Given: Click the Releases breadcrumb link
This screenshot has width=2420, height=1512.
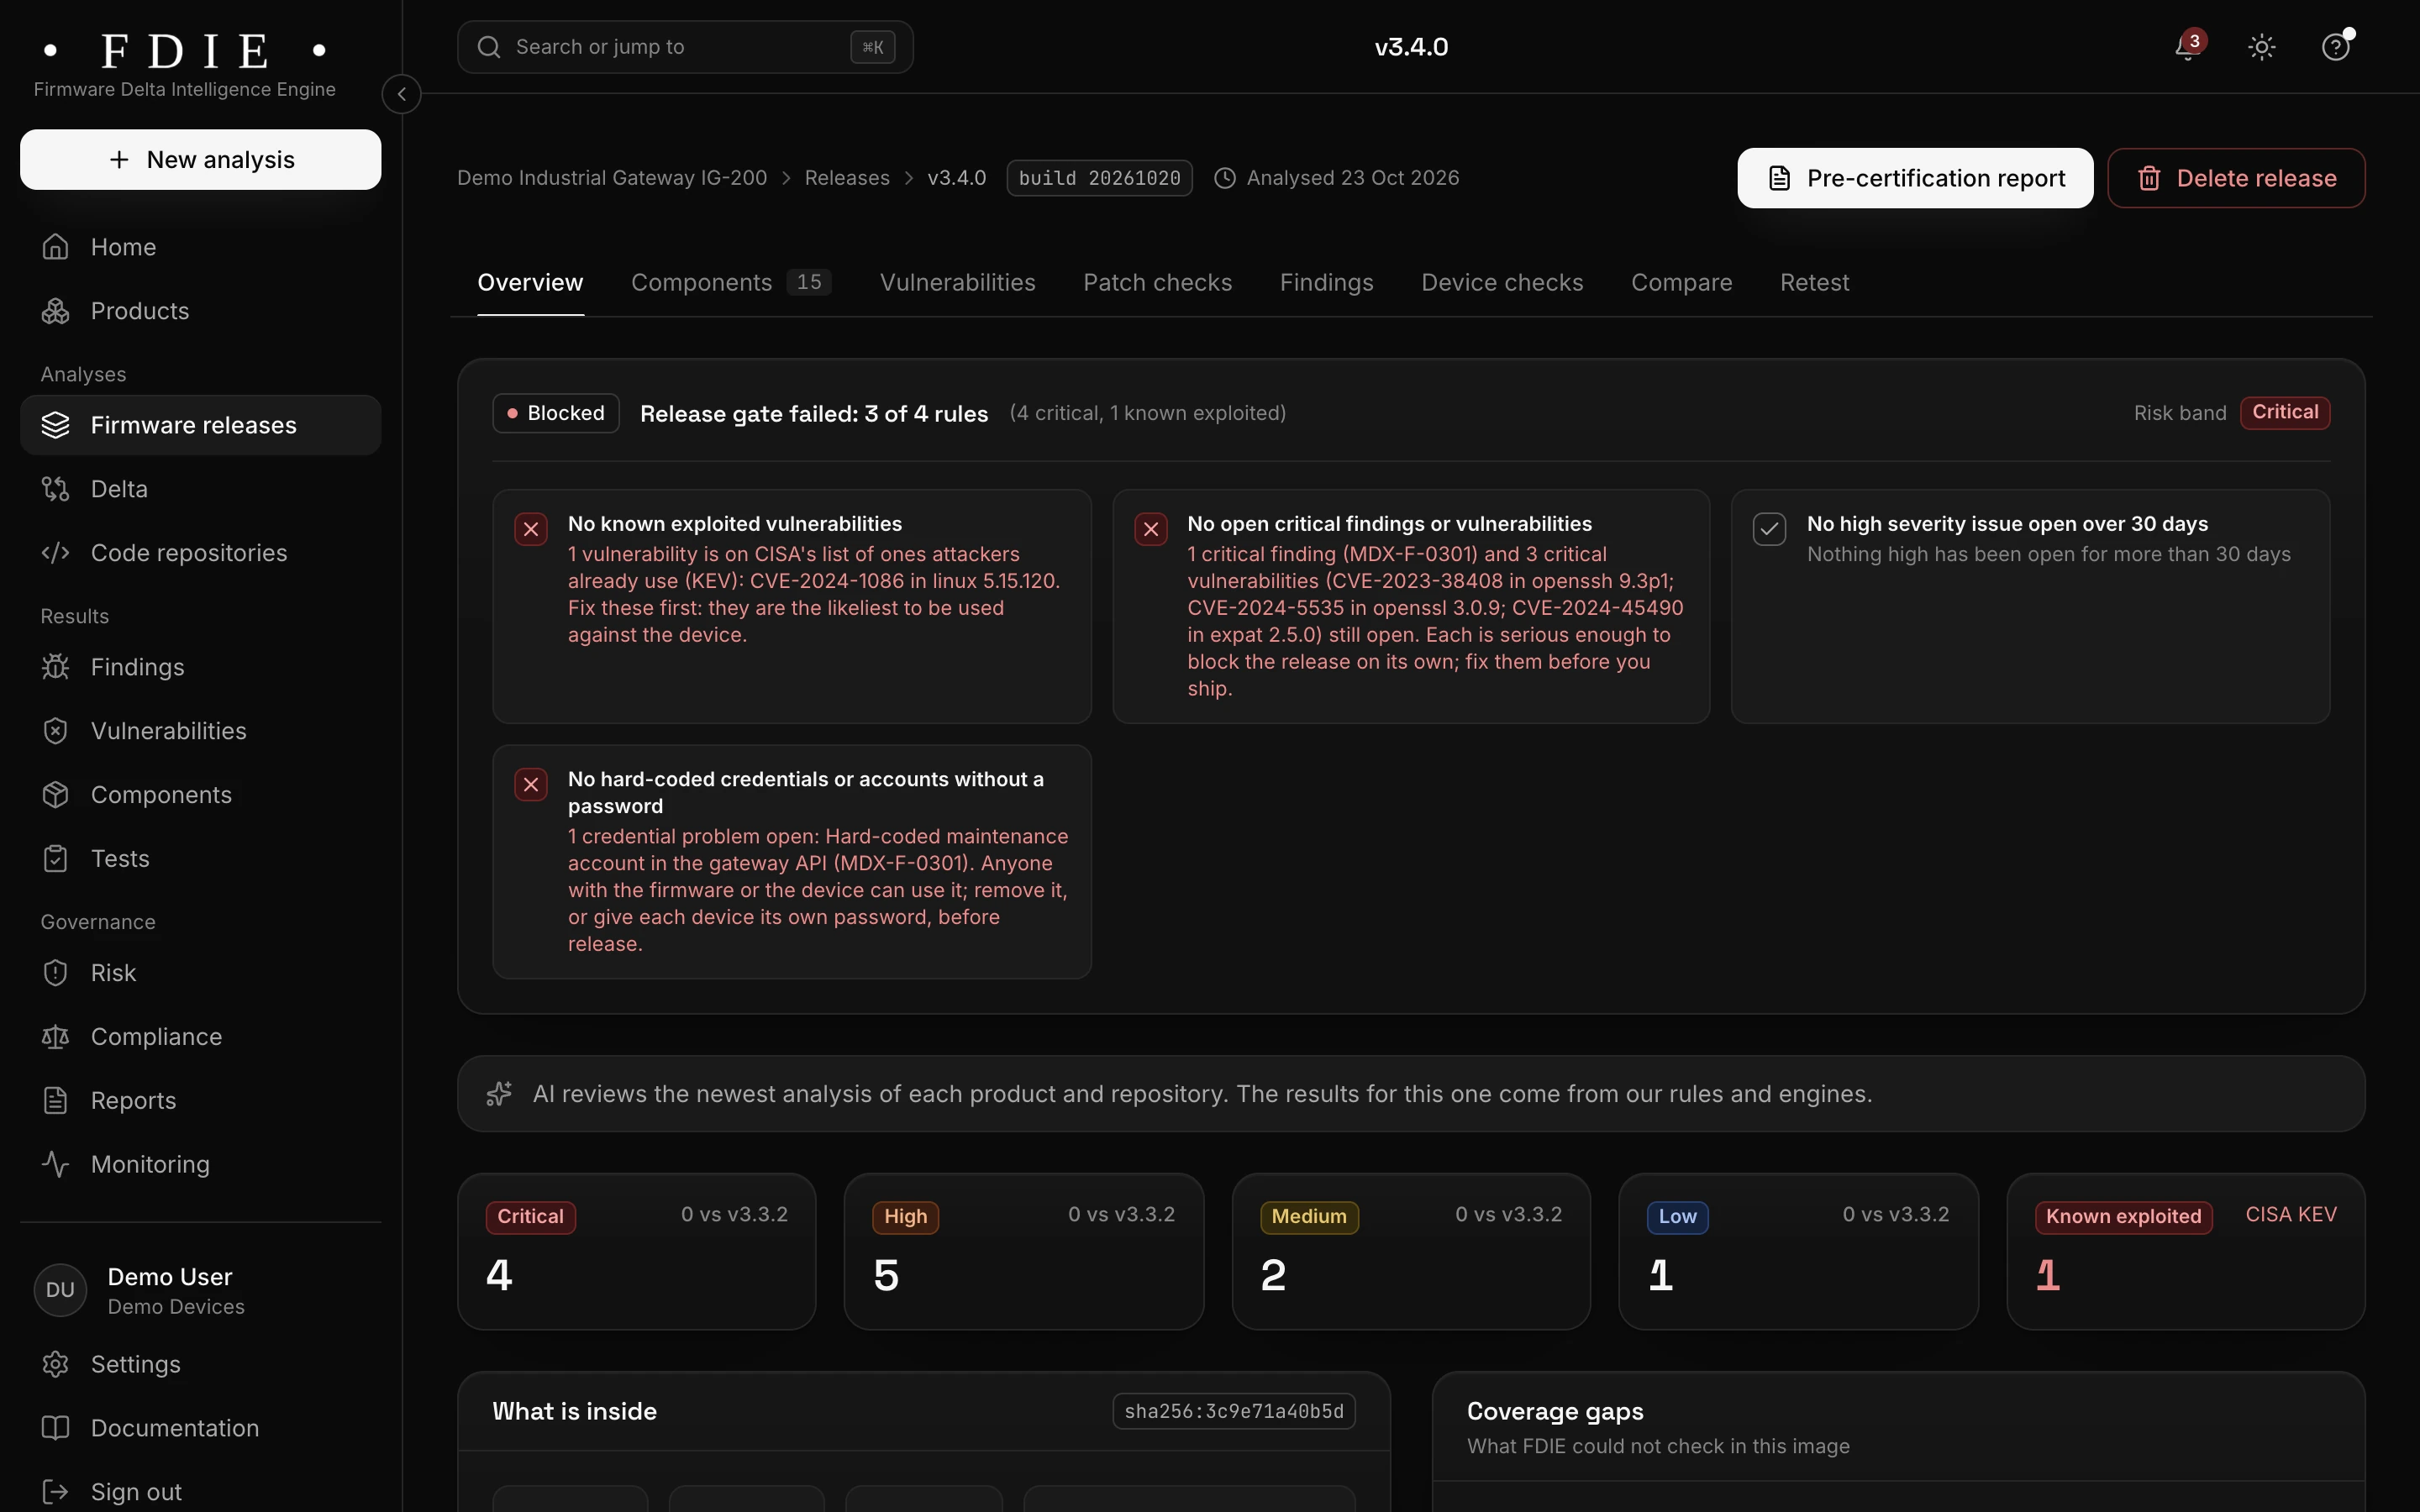Looking at the screenshot, I should coord(846,178).
